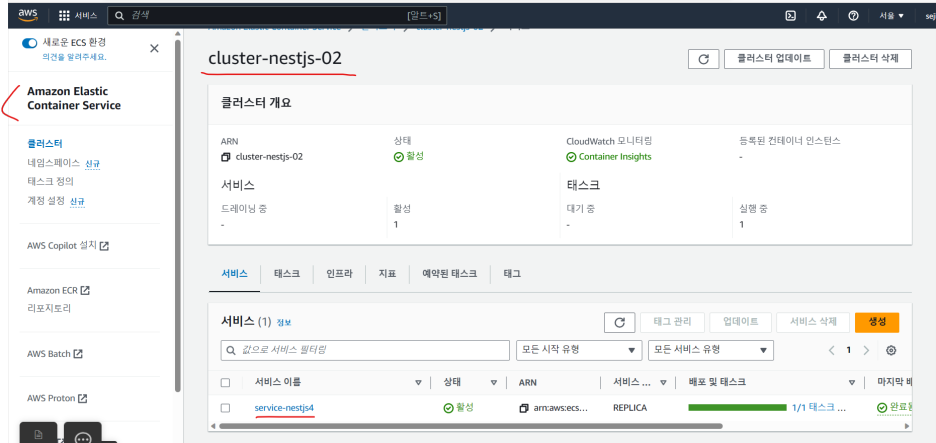Switch to the 태그 tab
This screenshot has height=443, width=936.
(512, 274)
